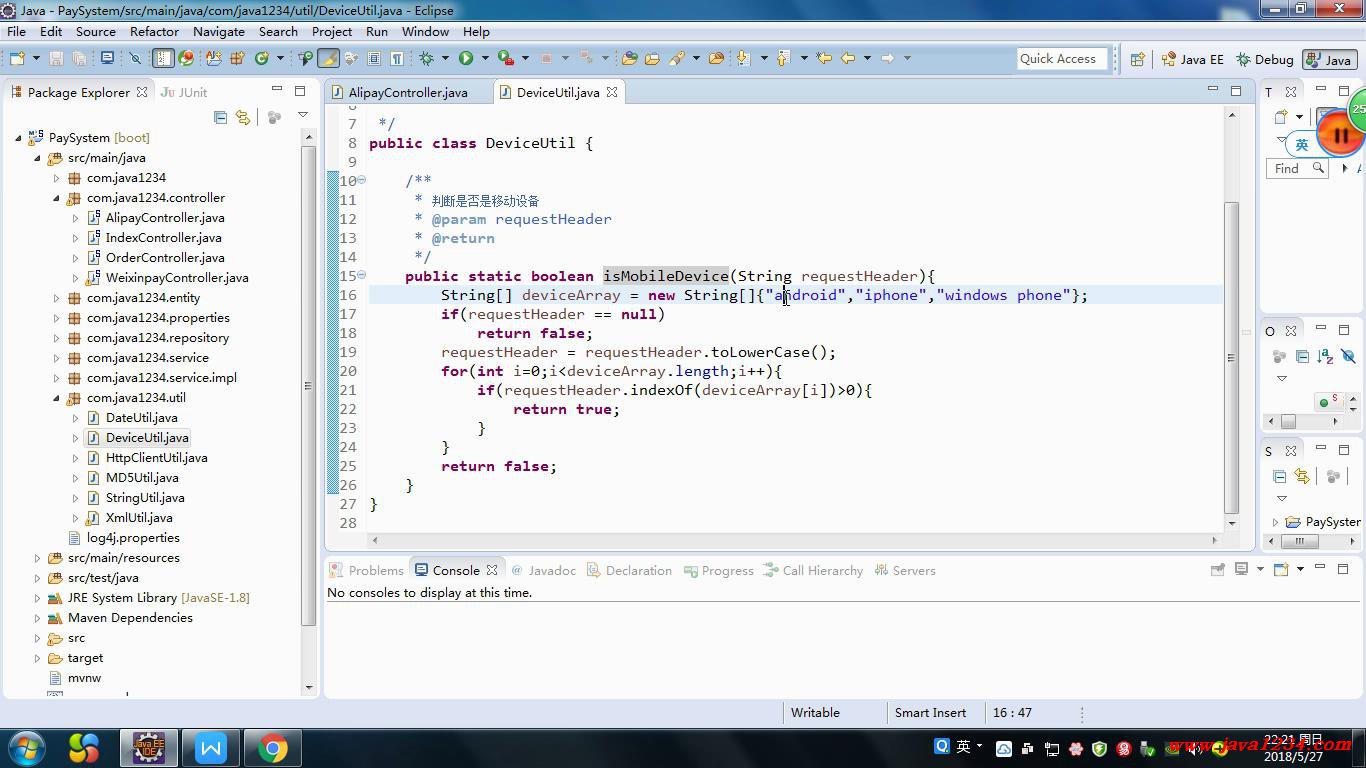Expand Maven Dependencies node
This screenshot has height=768, width=1366.
point(38,618)
